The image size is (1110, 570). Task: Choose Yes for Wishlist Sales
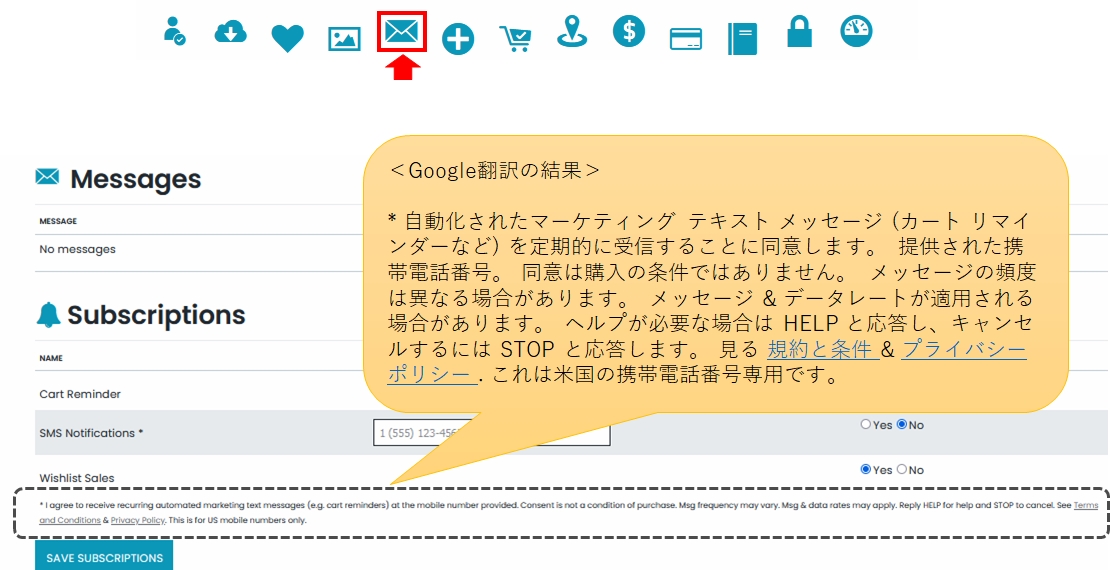click(866, 469)
